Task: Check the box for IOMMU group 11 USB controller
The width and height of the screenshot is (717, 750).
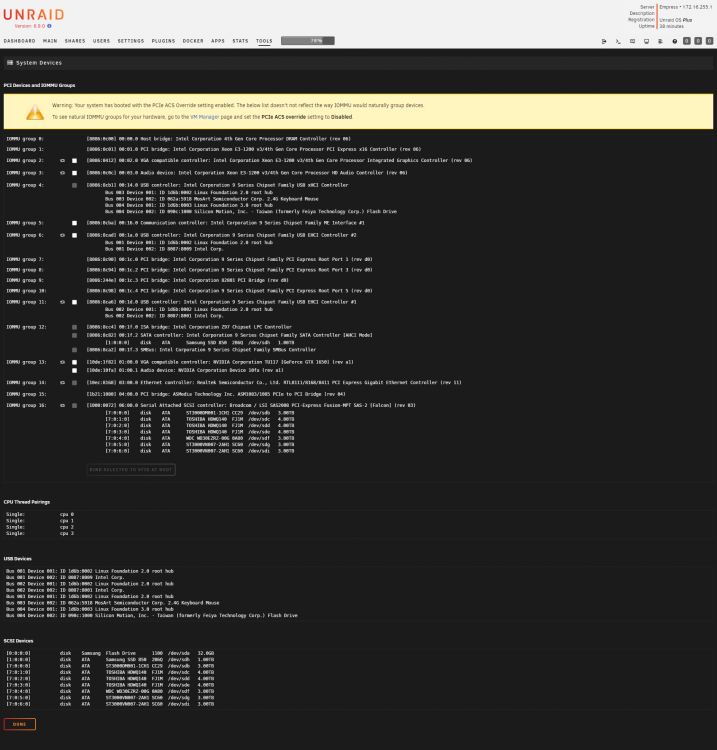Action: (74, 302)
